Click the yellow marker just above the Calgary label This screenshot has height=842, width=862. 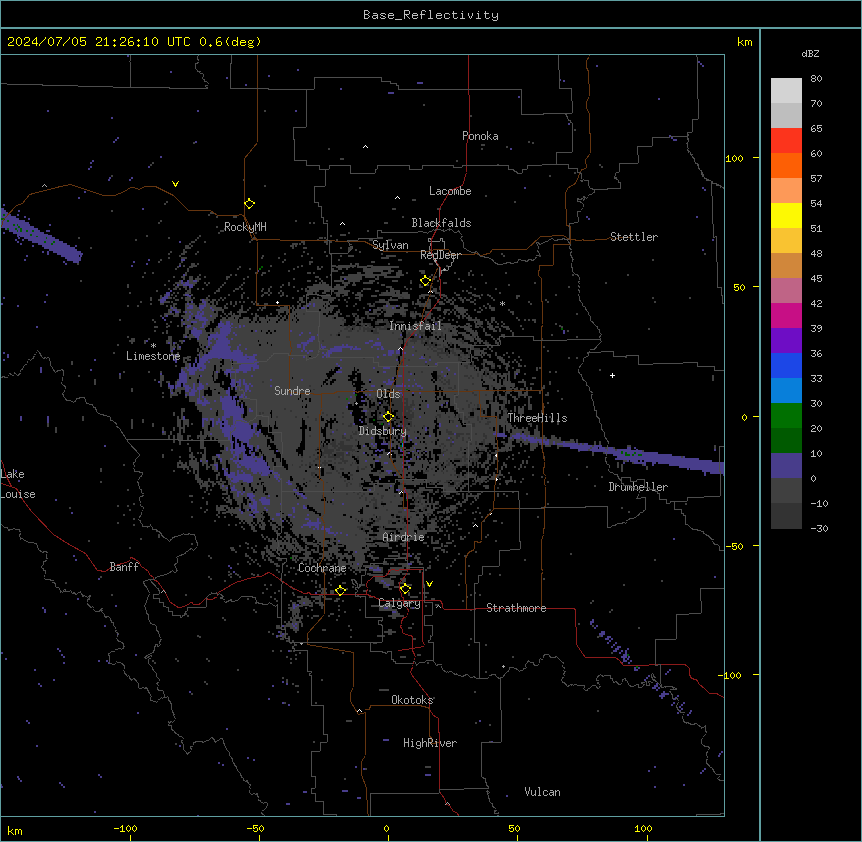tap(405, 589)
